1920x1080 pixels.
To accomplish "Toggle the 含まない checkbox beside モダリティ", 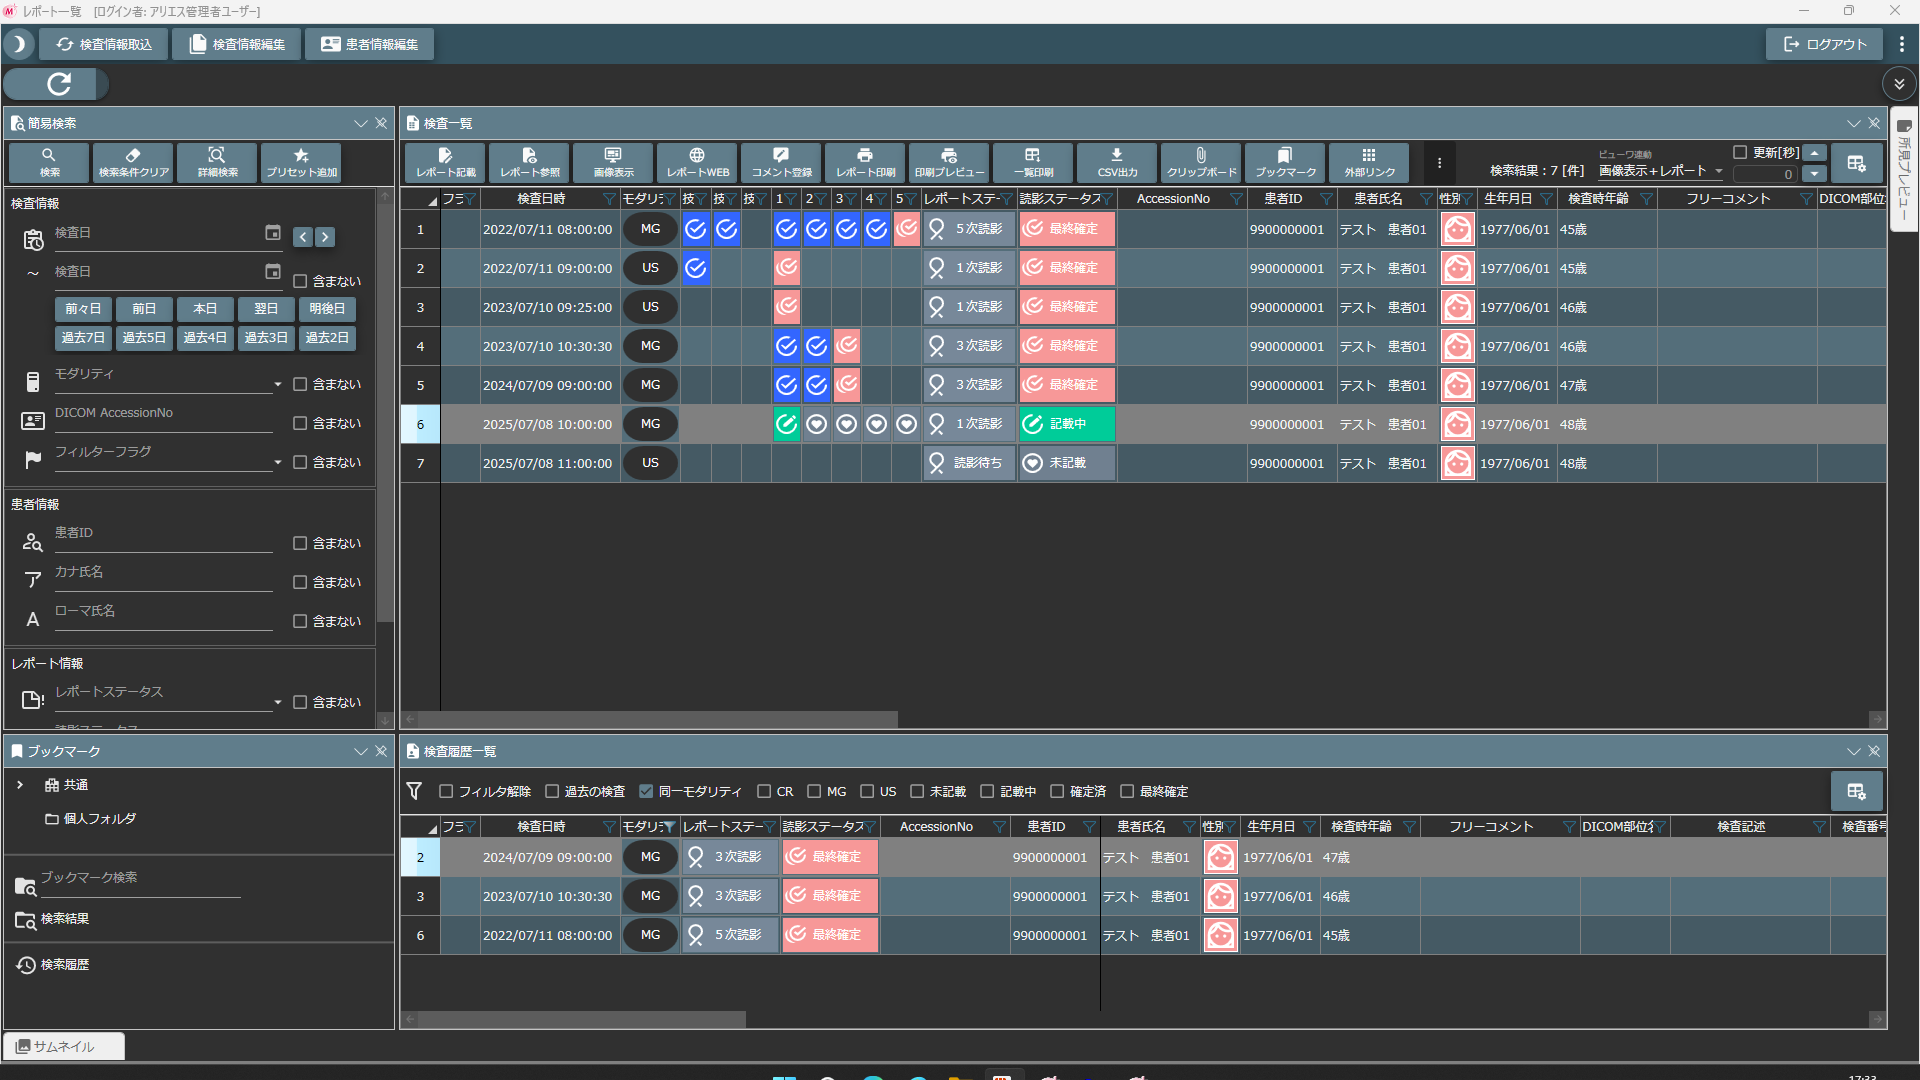I will tap(300, 384).
